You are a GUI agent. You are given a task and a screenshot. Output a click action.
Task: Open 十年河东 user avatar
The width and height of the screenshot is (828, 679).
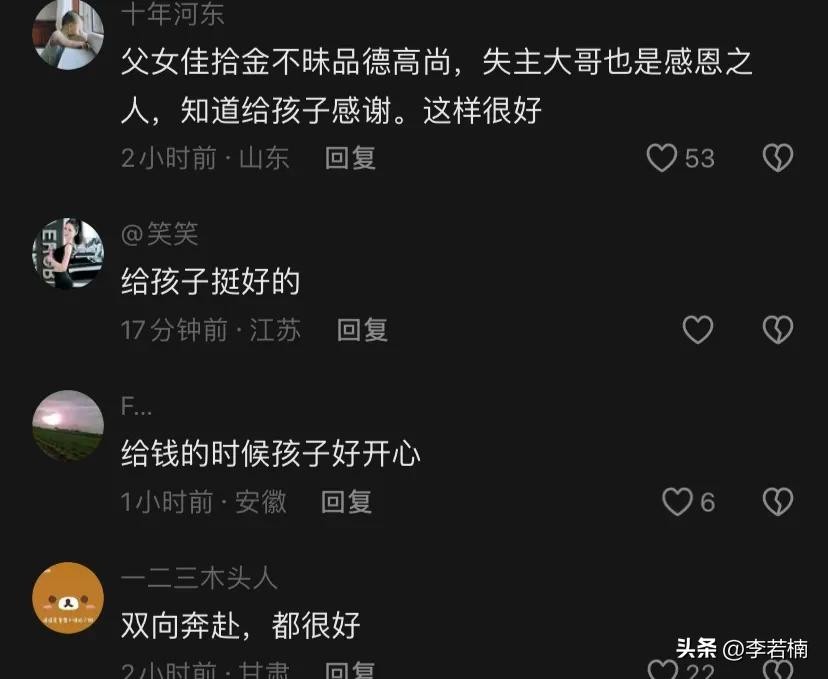[x=68, y=34]
